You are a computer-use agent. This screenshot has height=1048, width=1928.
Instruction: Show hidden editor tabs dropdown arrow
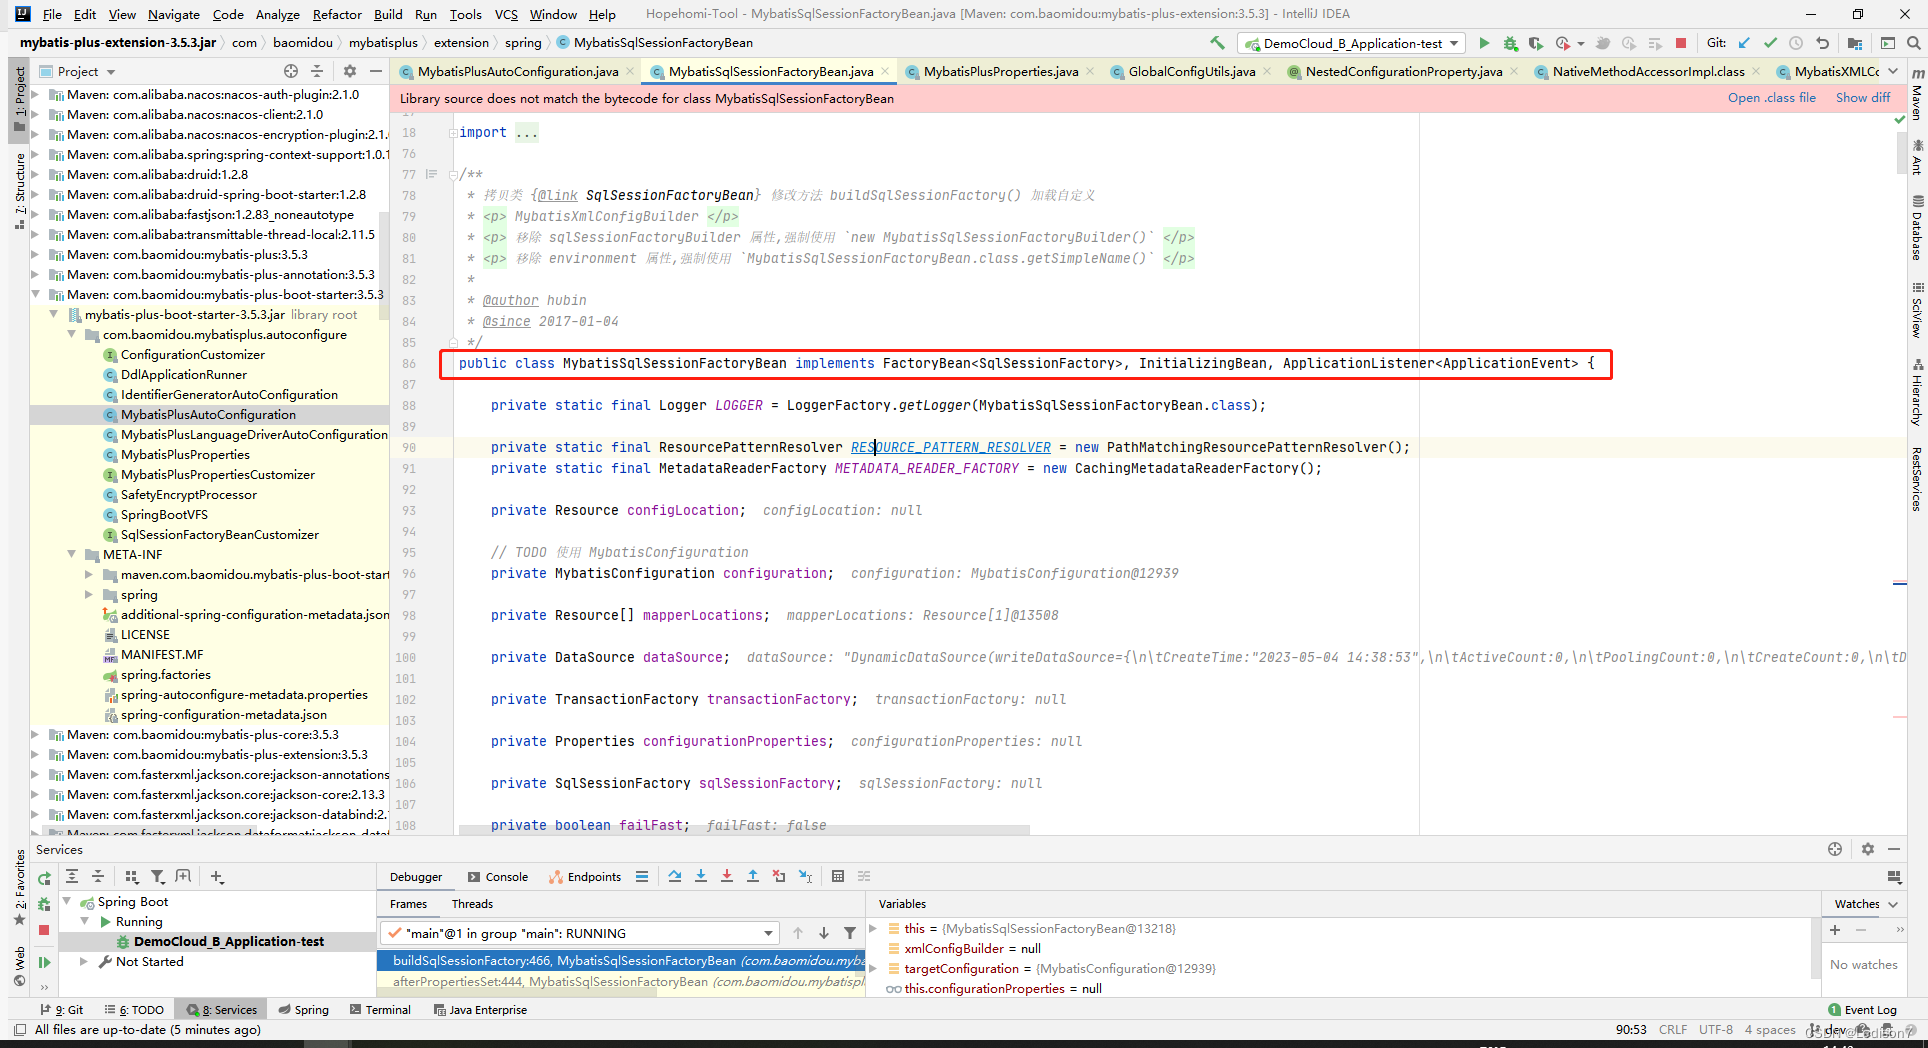pyautogui.click(x=1894, y=71)
